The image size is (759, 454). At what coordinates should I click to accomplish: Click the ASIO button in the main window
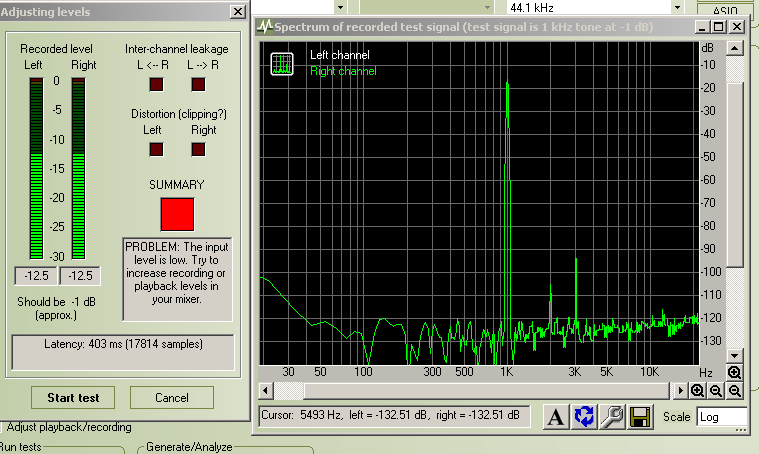(725, 10)
